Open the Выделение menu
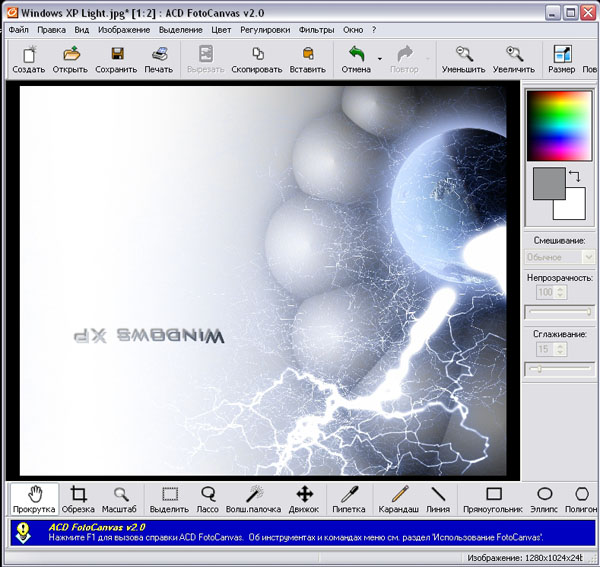This screenshot has width=600, height=567. tap(181, 30)
